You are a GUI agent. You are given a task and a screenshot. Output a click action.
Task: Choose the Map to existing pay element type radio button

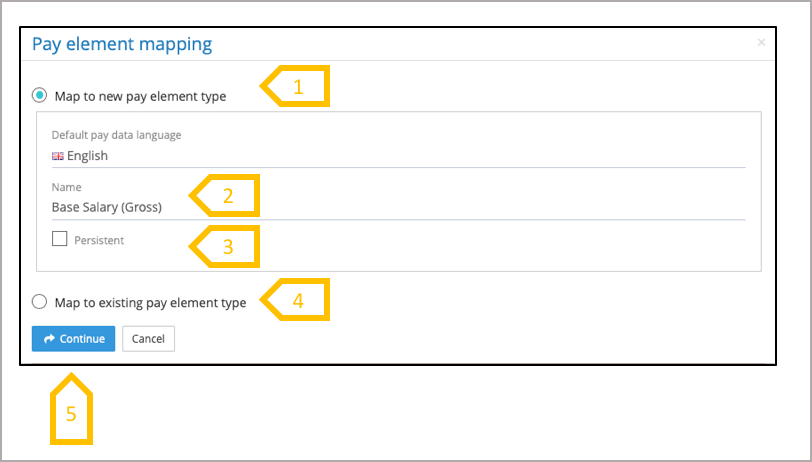(40, 302)
